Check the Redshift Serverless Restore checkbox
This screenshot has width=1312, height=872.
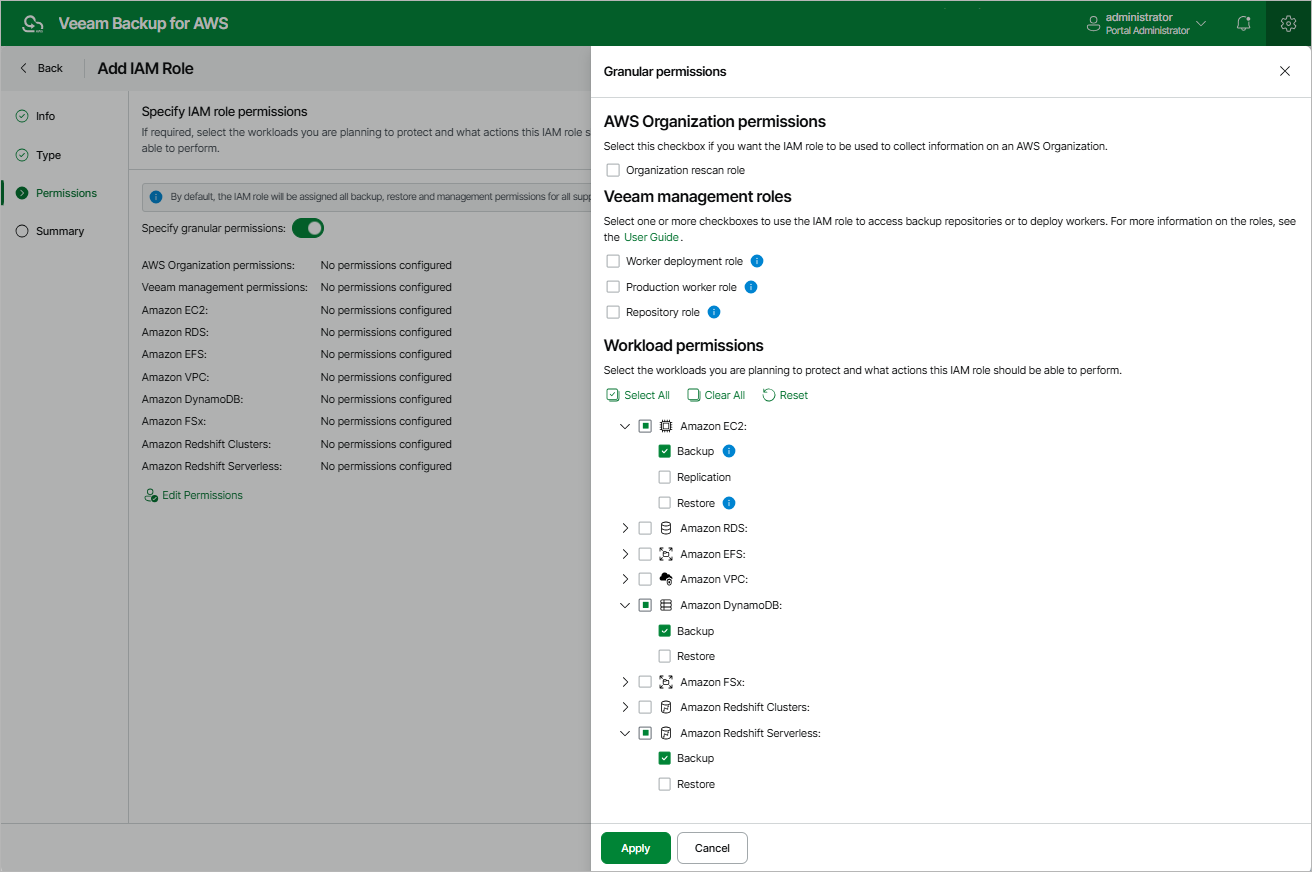tap(665, 784)
